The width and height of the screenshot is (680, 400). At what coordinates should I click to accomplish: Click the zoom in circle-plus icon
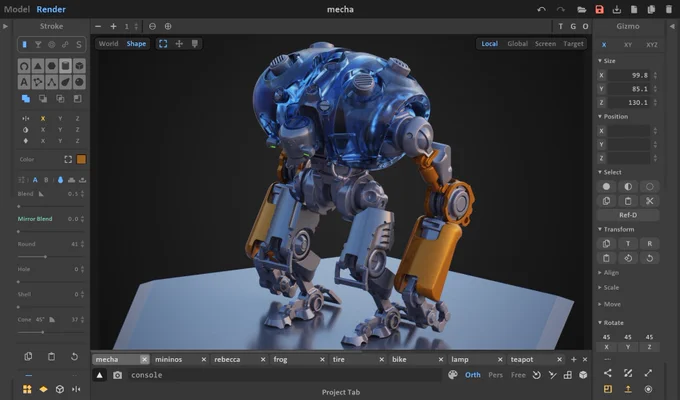tap(168, 26)
